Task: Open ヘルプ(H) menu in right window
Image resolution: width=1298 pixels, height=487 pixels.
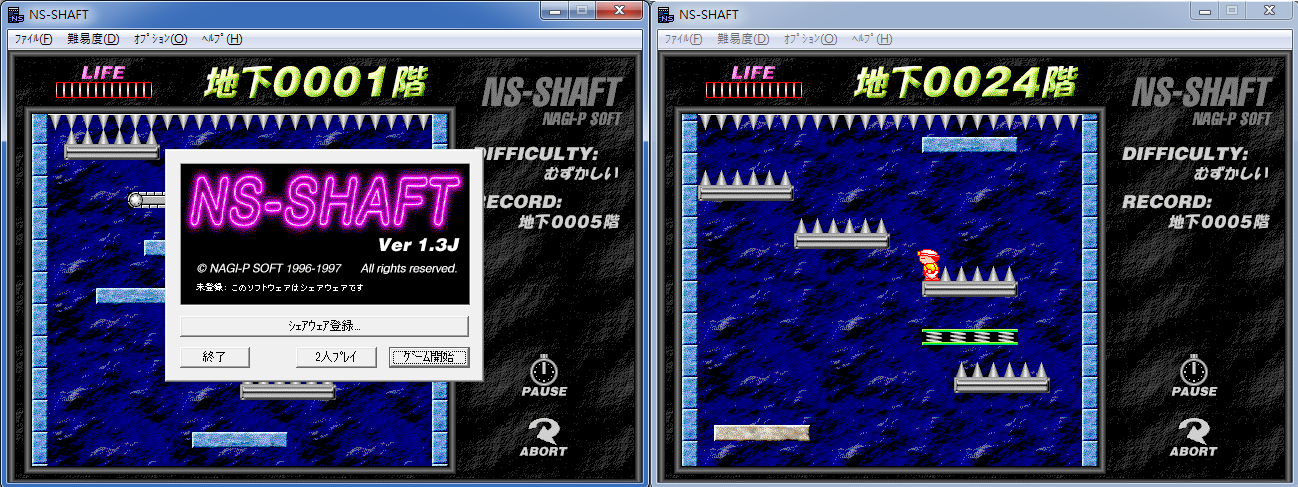Action: [872, 39]
